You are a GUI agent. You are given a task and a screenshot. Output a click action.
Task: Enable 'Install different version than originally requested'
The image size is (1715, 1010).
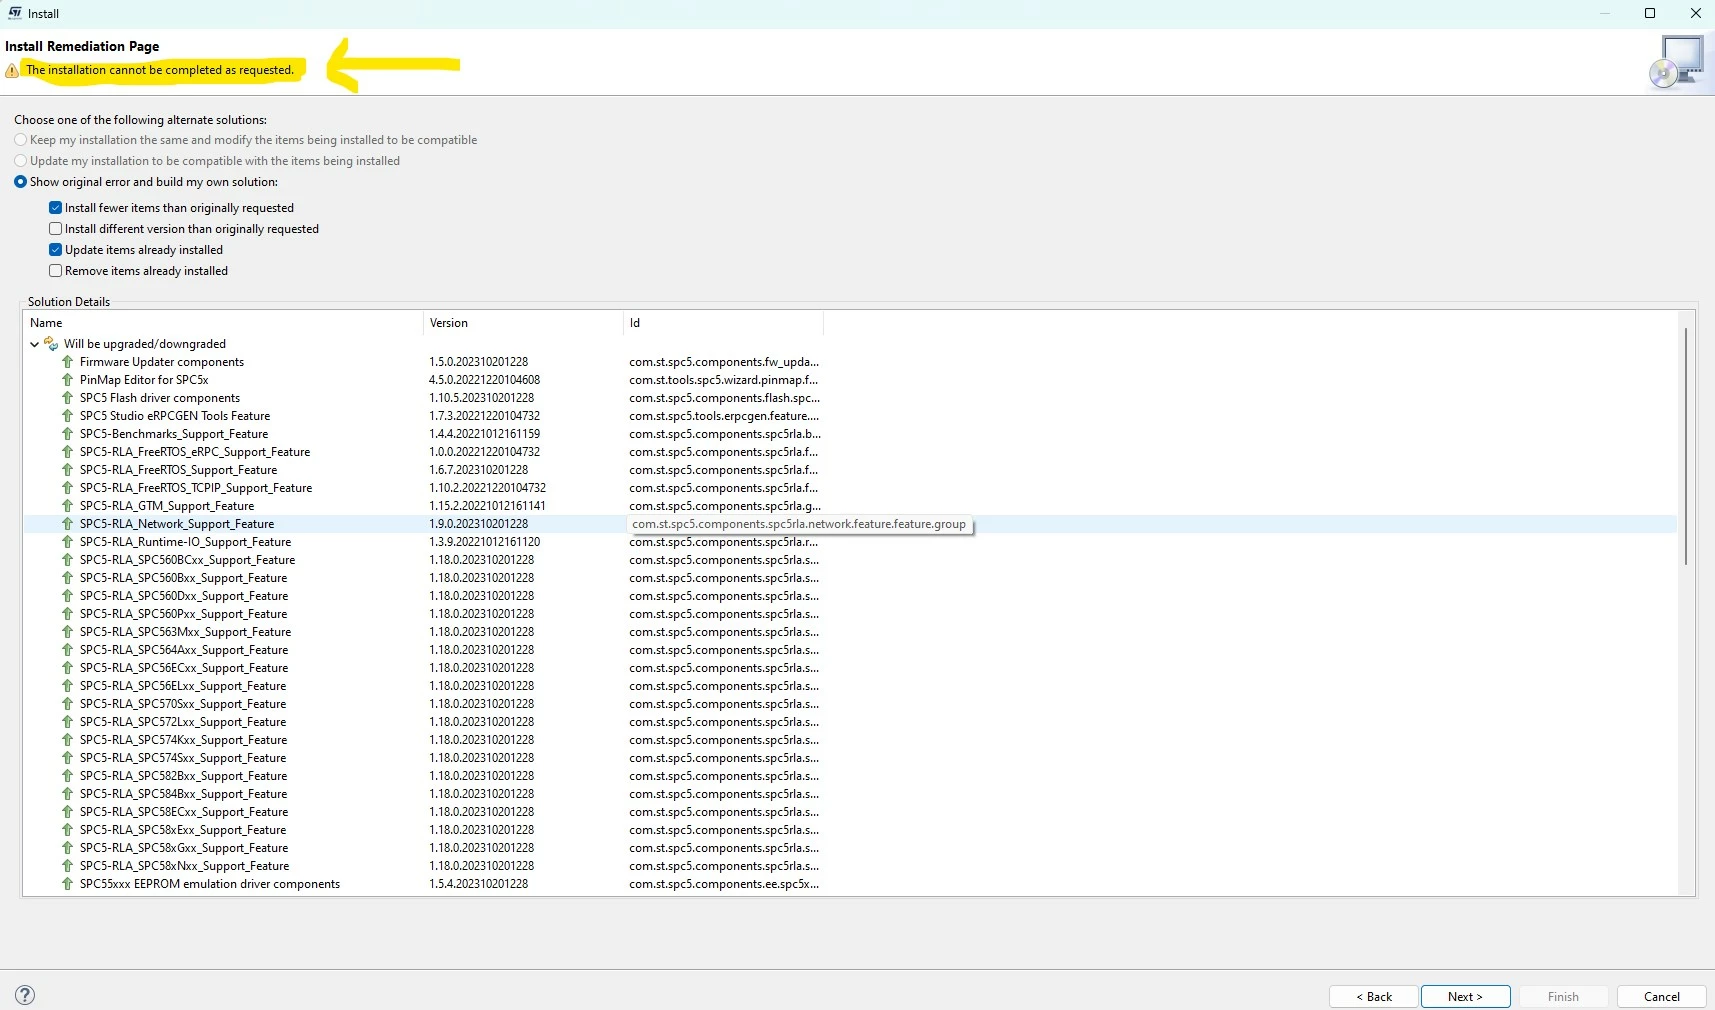point(56,229)
